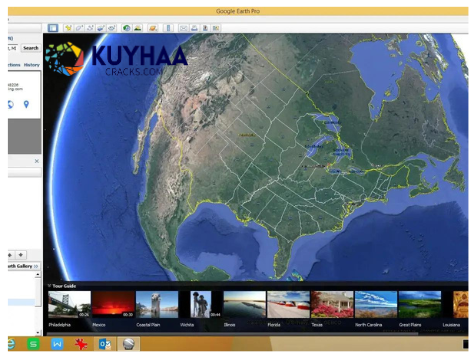Open the Ruler tool
Screen dimensions: 469x361
click(x=168, y=28)
